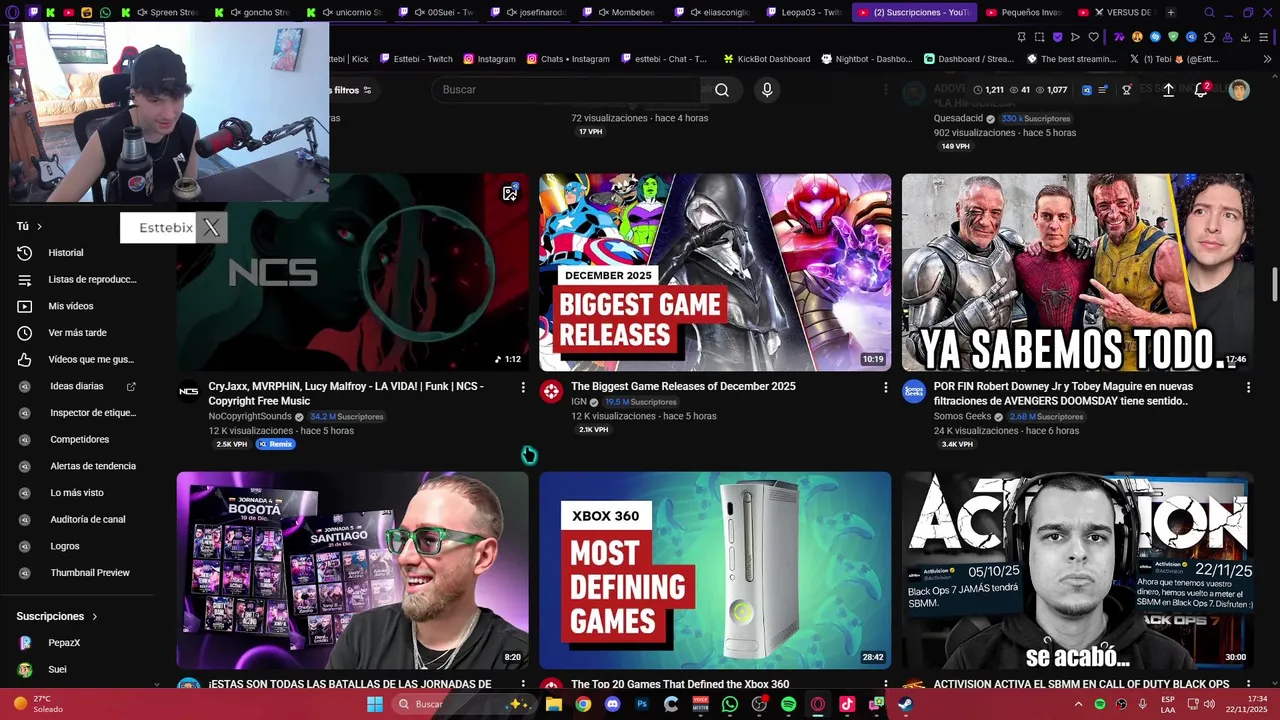Open Photoshop from the taskbar
The image size is (1280, 720).
click(x=642, y=704)
